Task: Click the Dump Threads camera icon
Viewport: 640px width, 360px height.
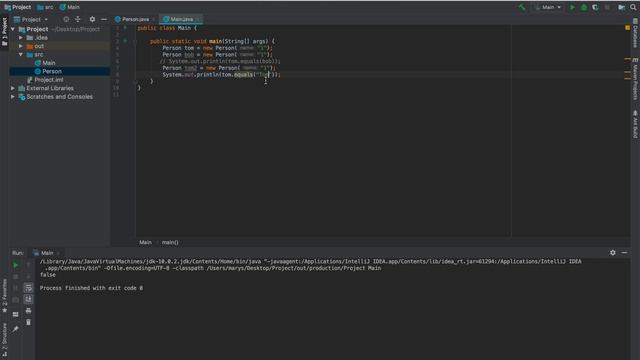Action: click(x=16, y=300)
